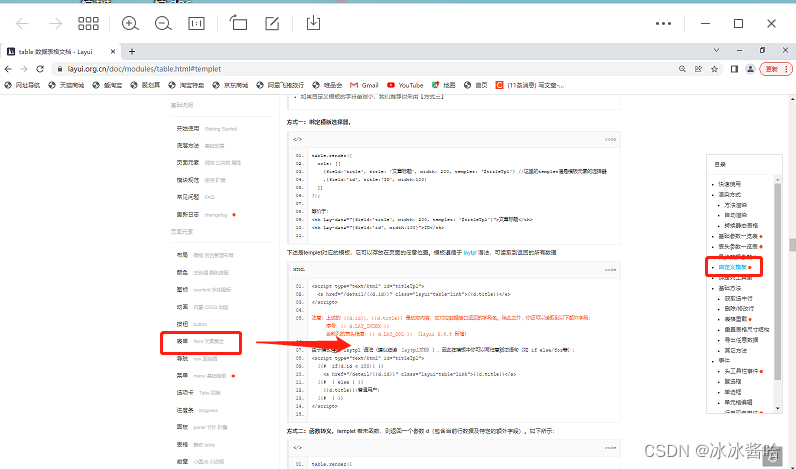Open the table sidebar item
The width and height of the screenshot is (796, 469).
196,445
